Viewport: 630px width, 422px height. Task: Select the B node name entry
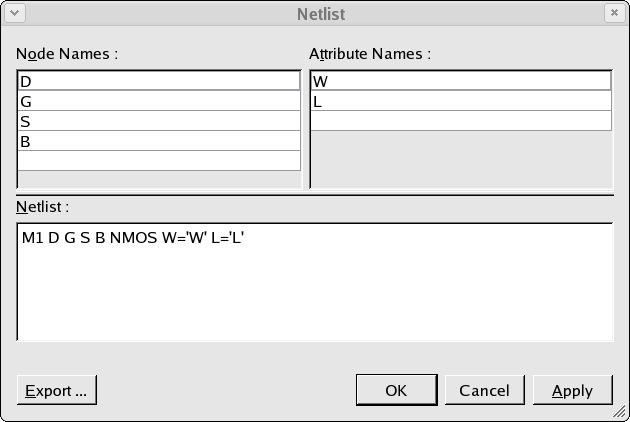coord(159,141)
